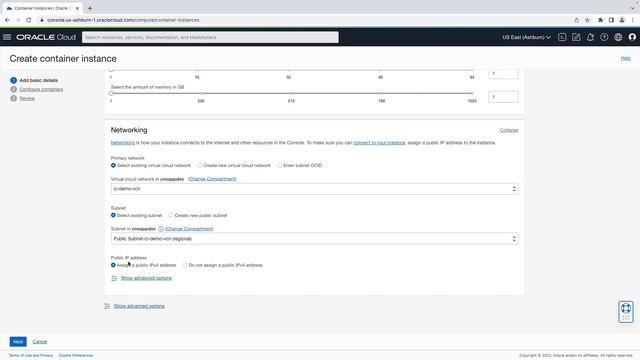Click the browser back arrow
The height and width of the screenshot is (360, 640).
(x=7, y=20)
